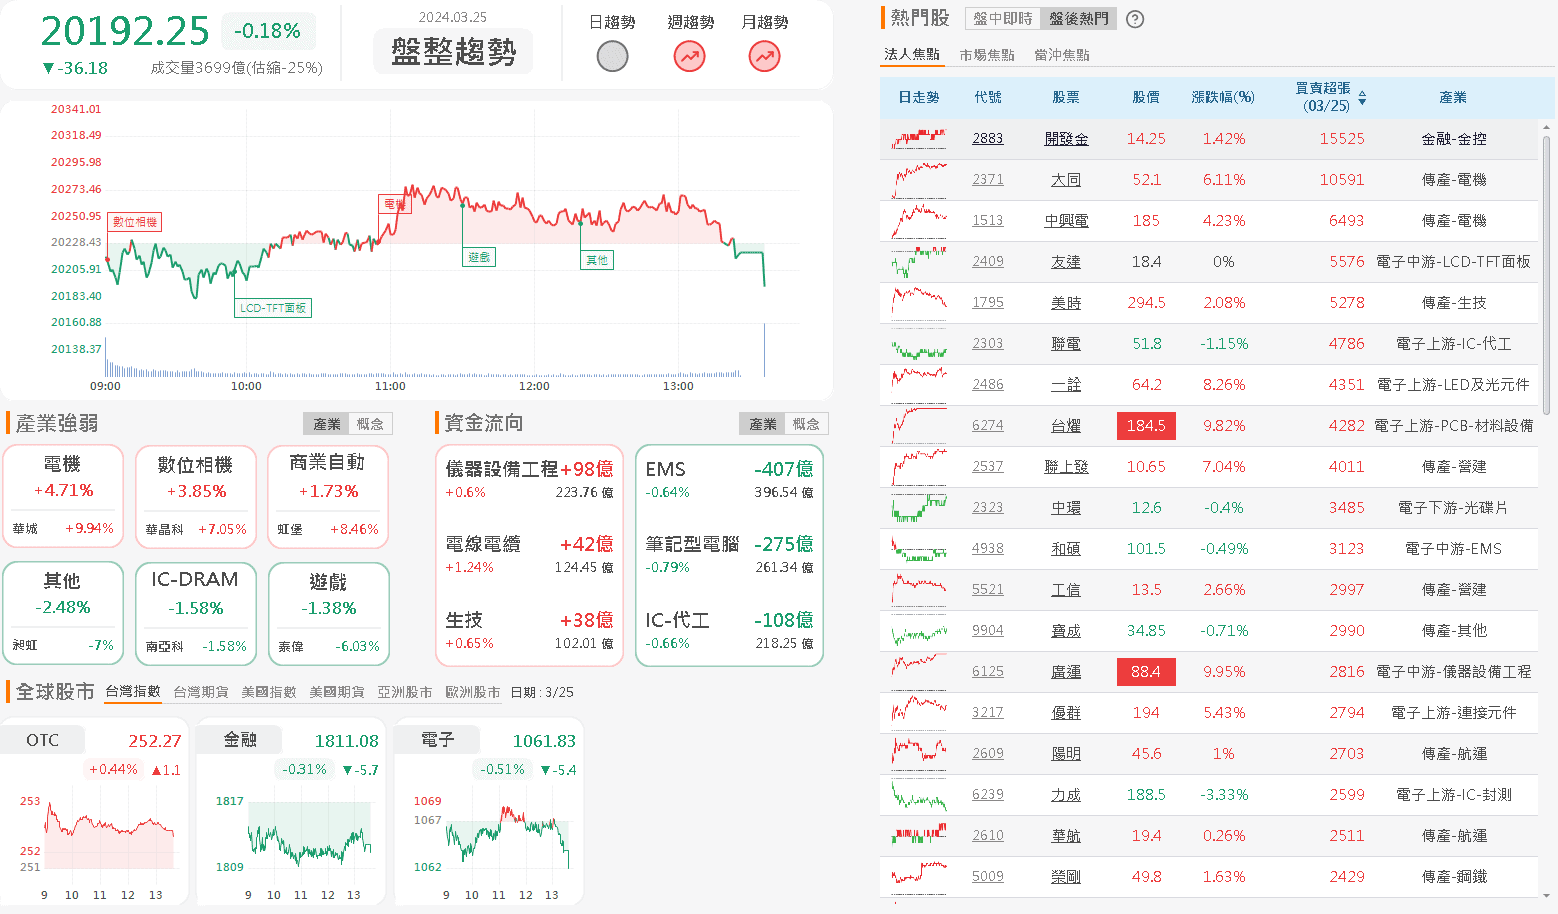Open the help question mark icon

[1135, 19]
